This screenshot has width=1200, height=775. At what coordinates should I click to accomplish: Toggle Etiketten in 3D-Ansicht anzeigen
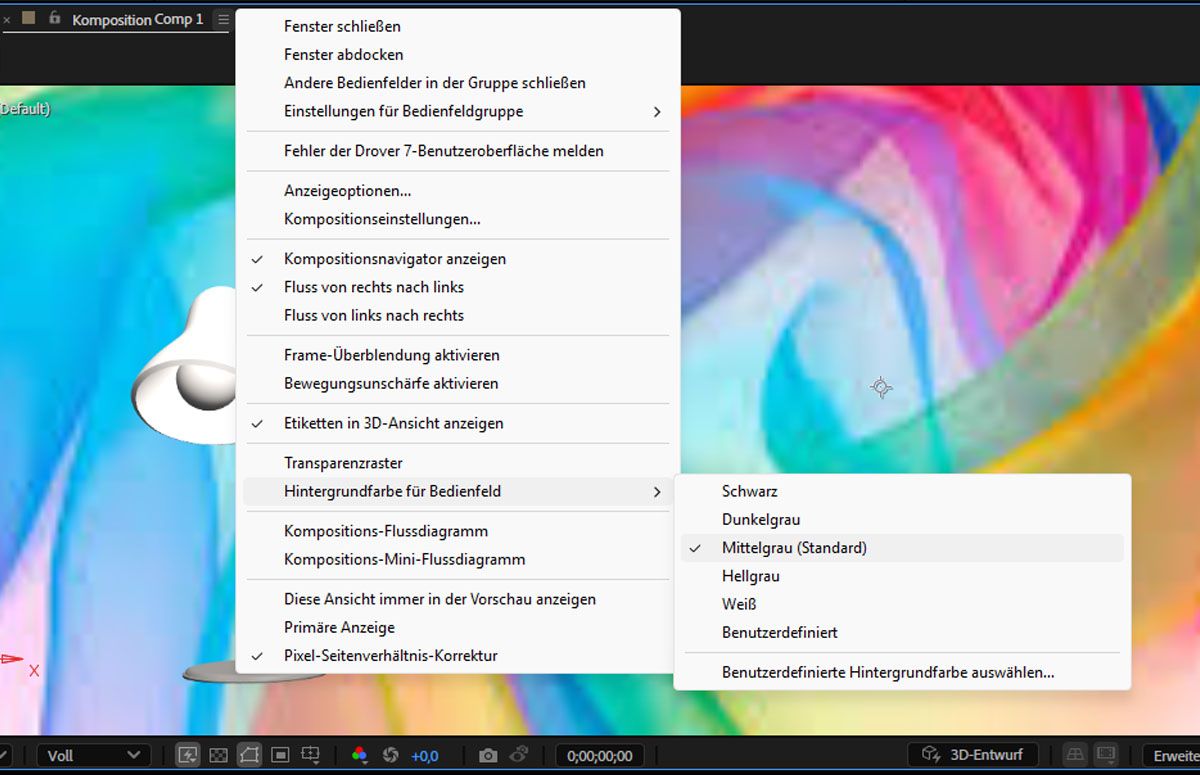tap(457, 423)
